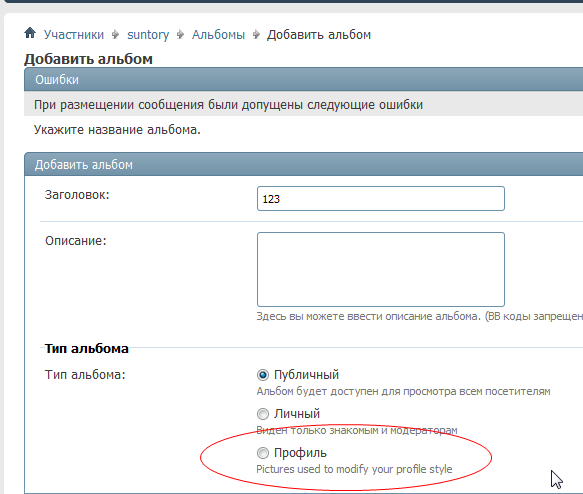Screen dimensions: 583x494
Task: Click the 'Описание:' field label
Action: (x=76, y=241)
